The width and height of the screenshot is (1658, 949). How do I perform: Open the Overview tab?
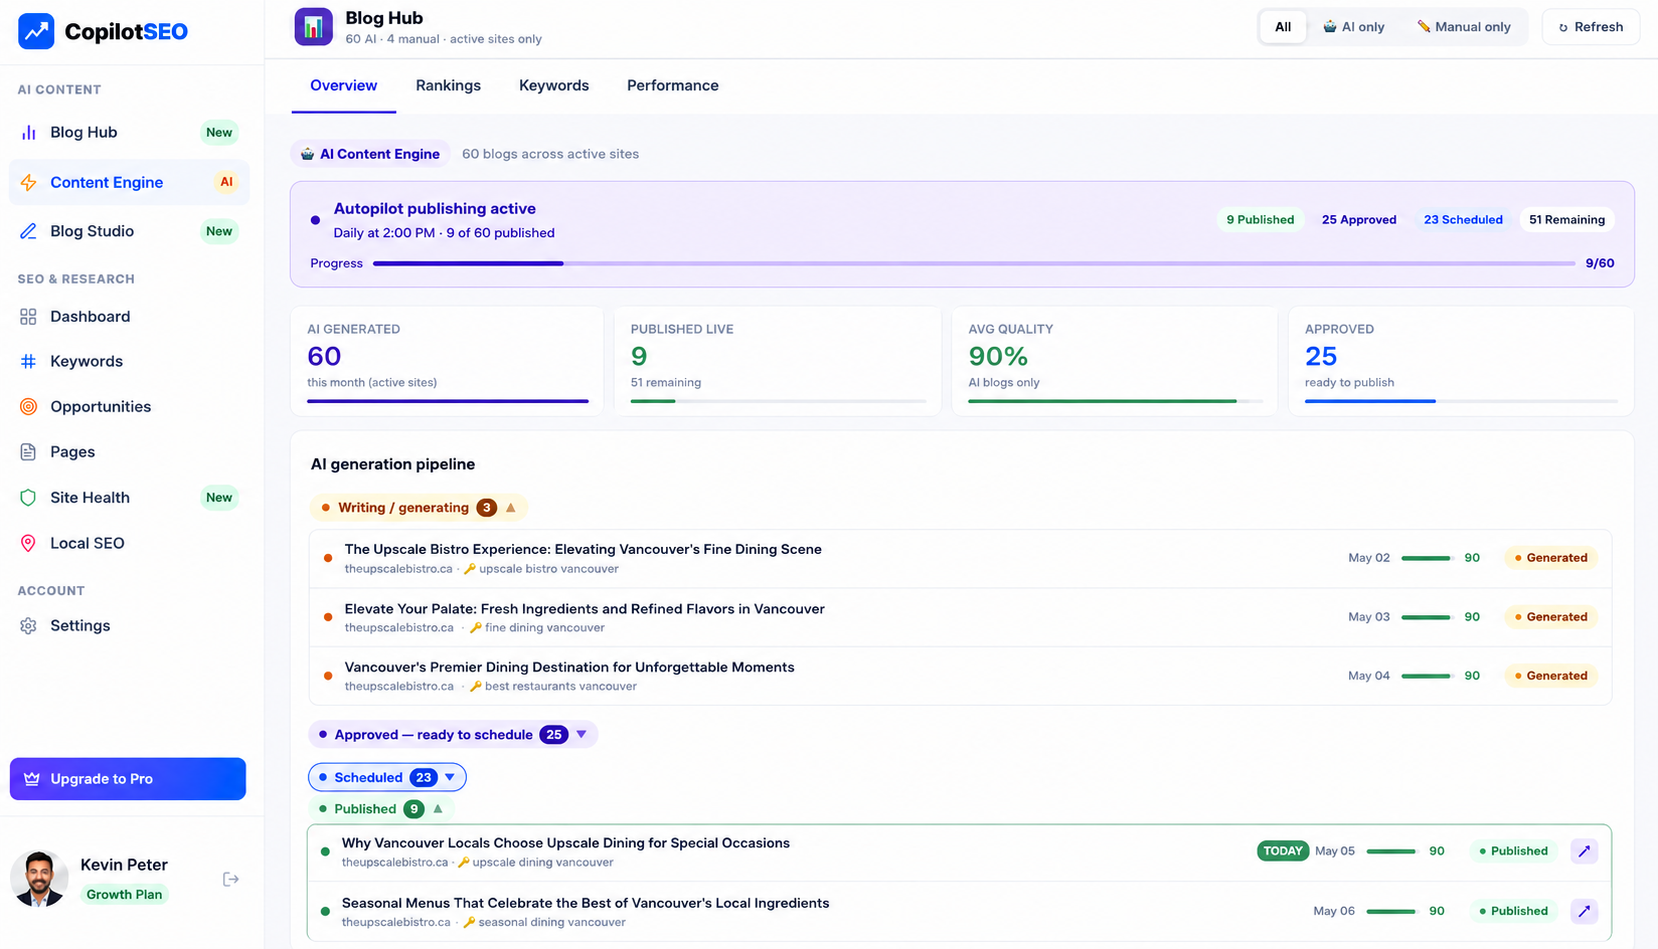343,86
